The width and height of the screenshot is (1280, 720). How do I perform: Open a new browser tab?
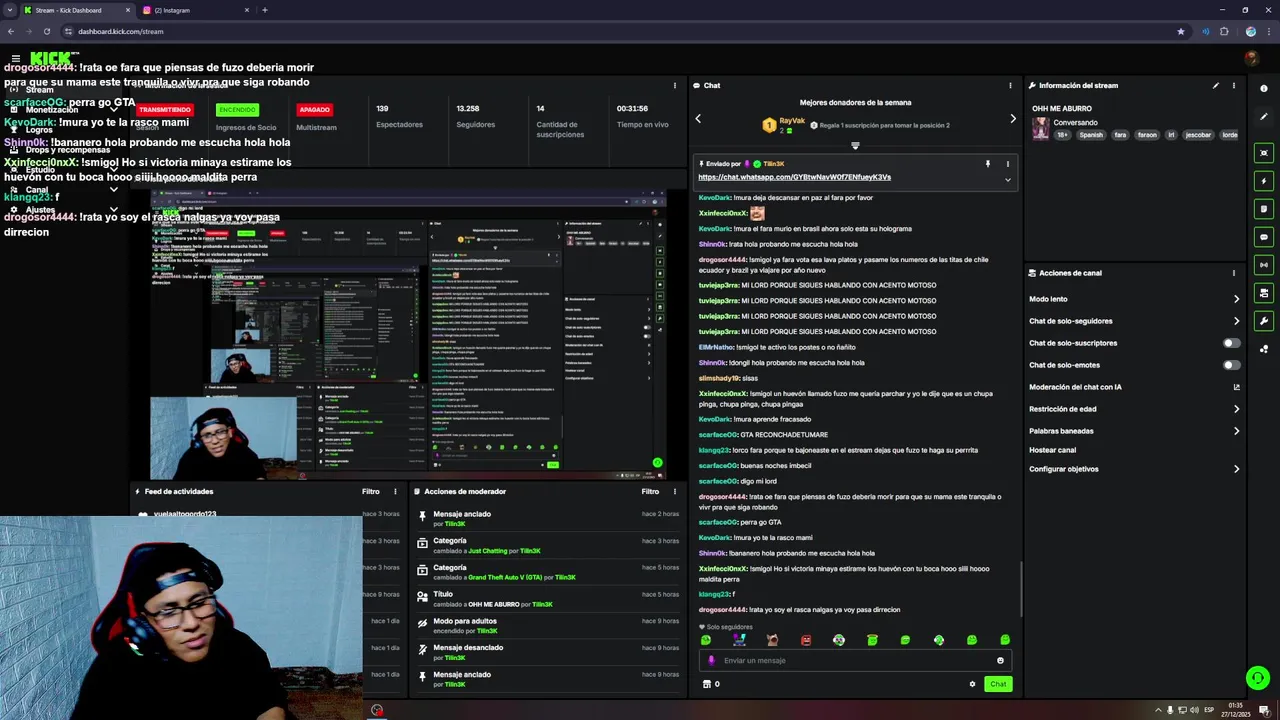click(264, 10)
